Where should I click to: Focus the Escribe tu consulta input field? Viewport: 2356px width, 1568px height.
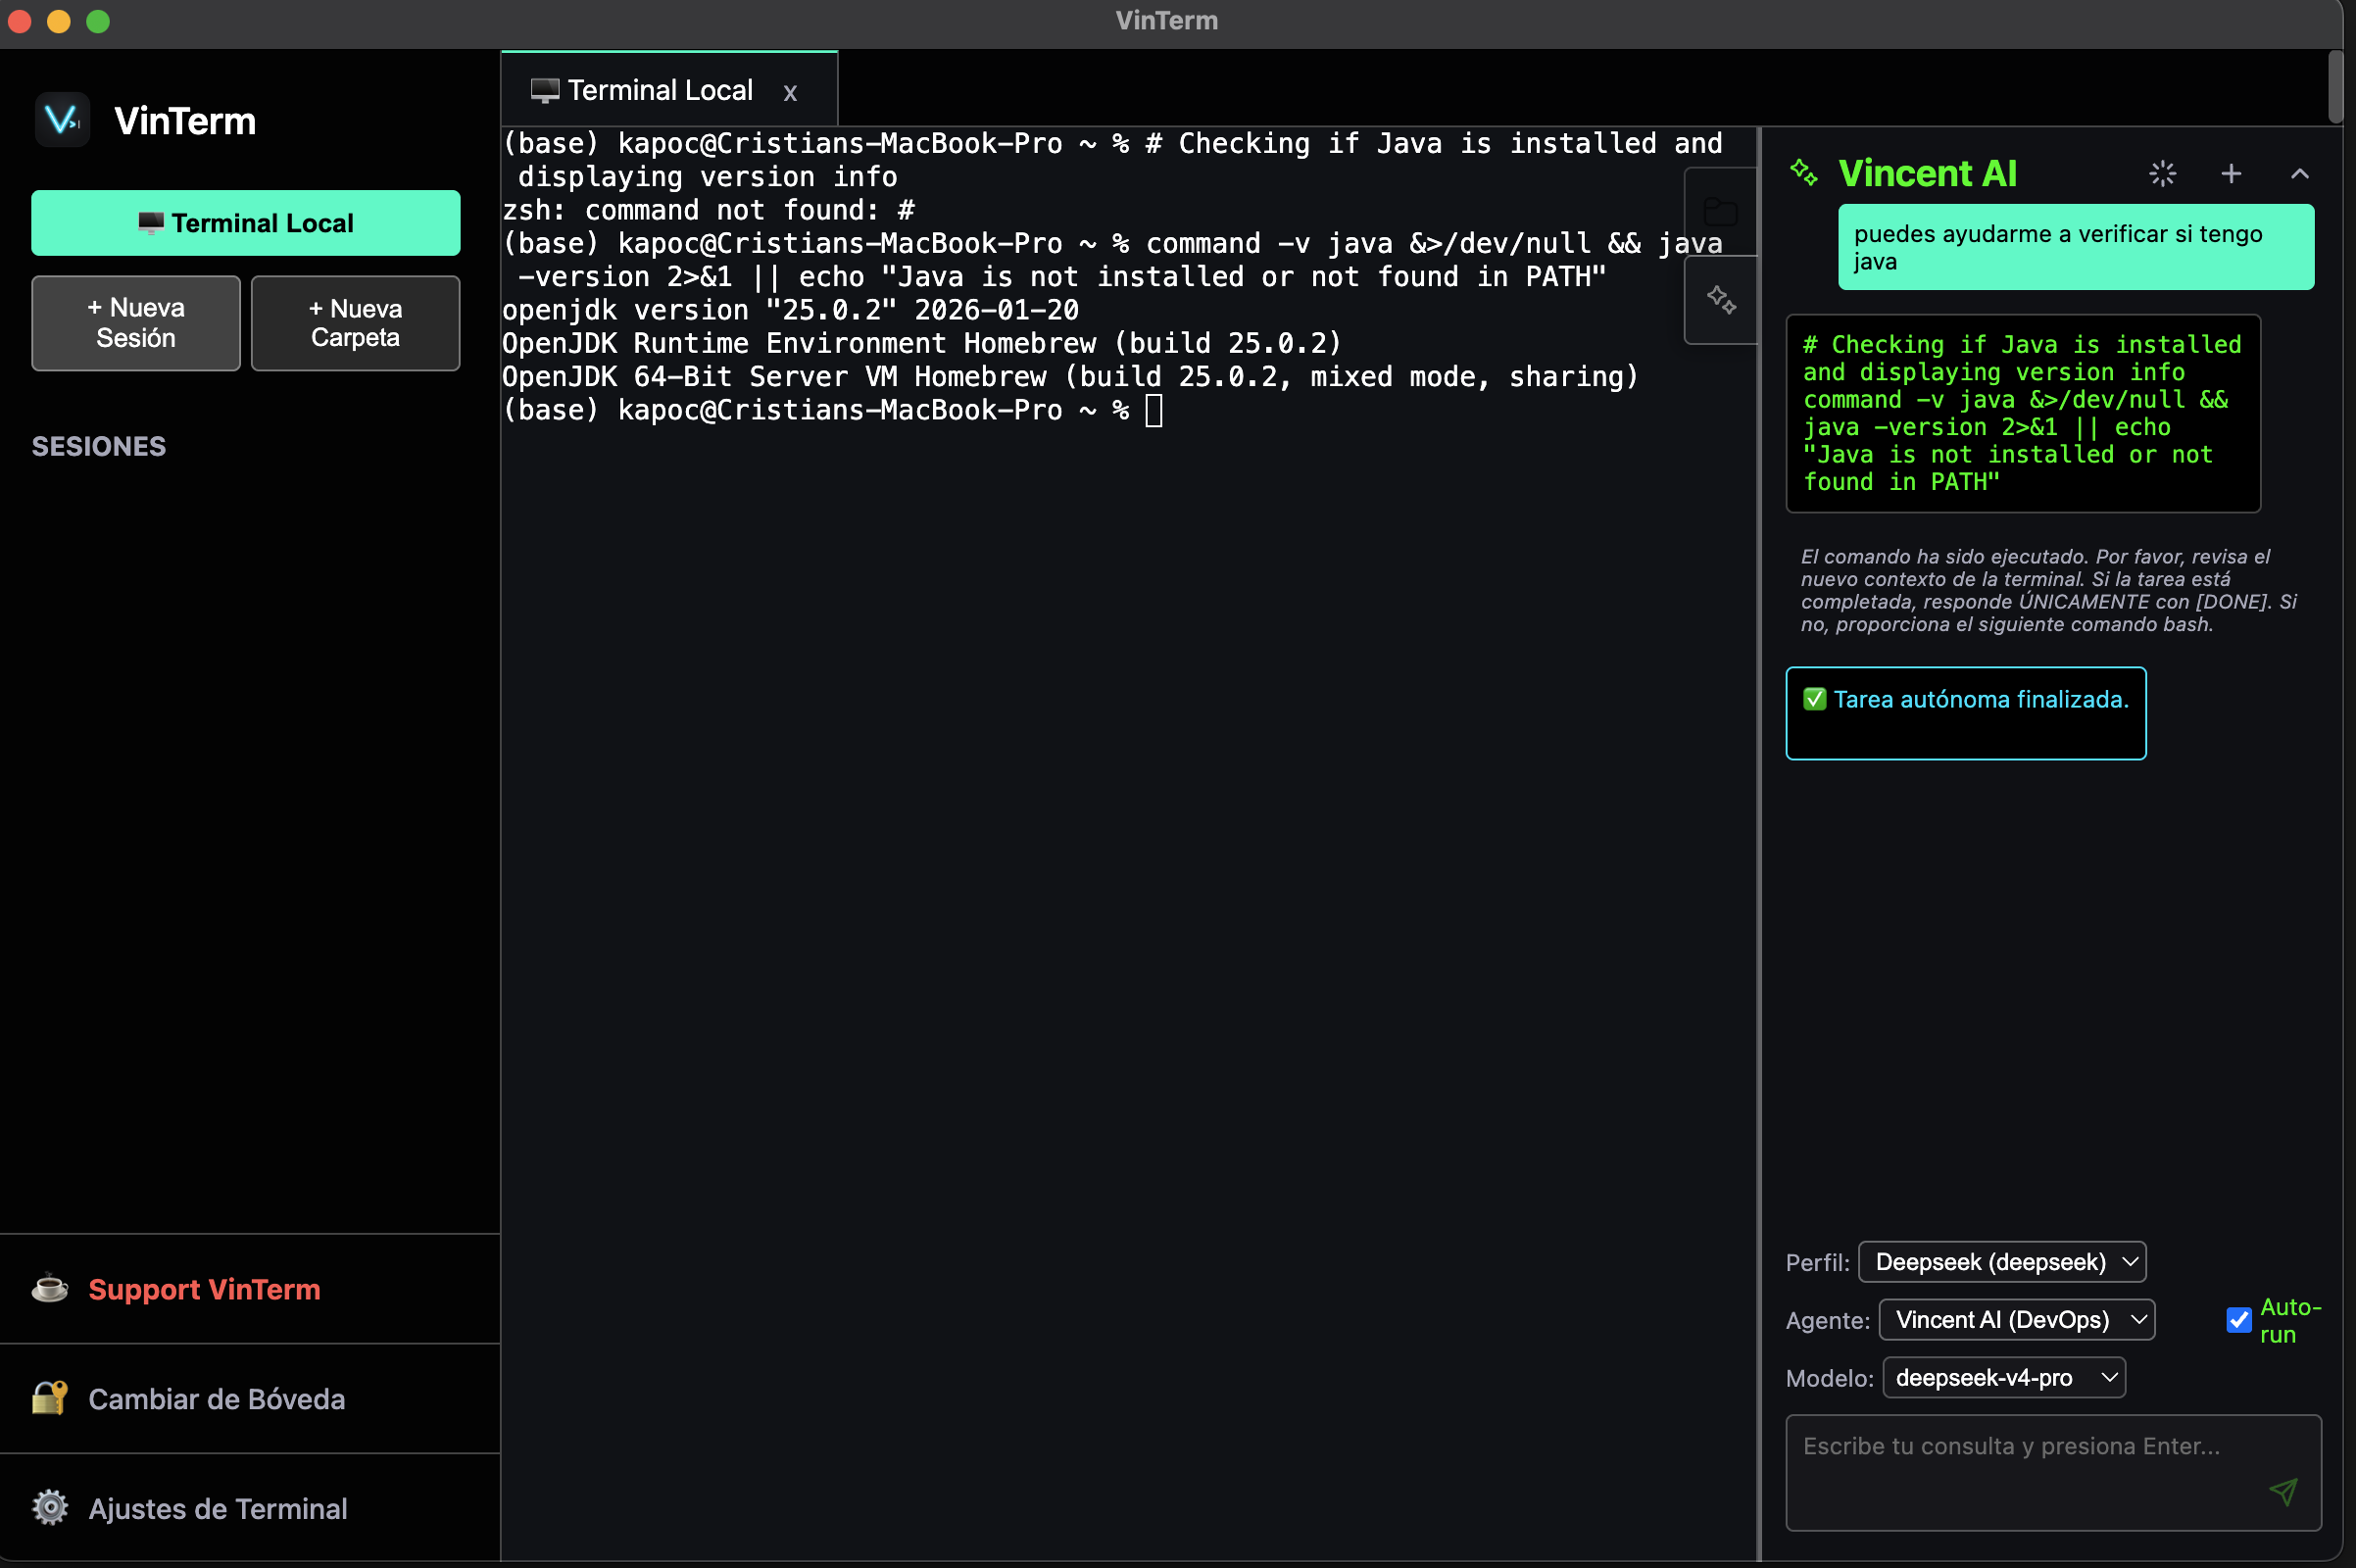[x=2053, y=1473]
